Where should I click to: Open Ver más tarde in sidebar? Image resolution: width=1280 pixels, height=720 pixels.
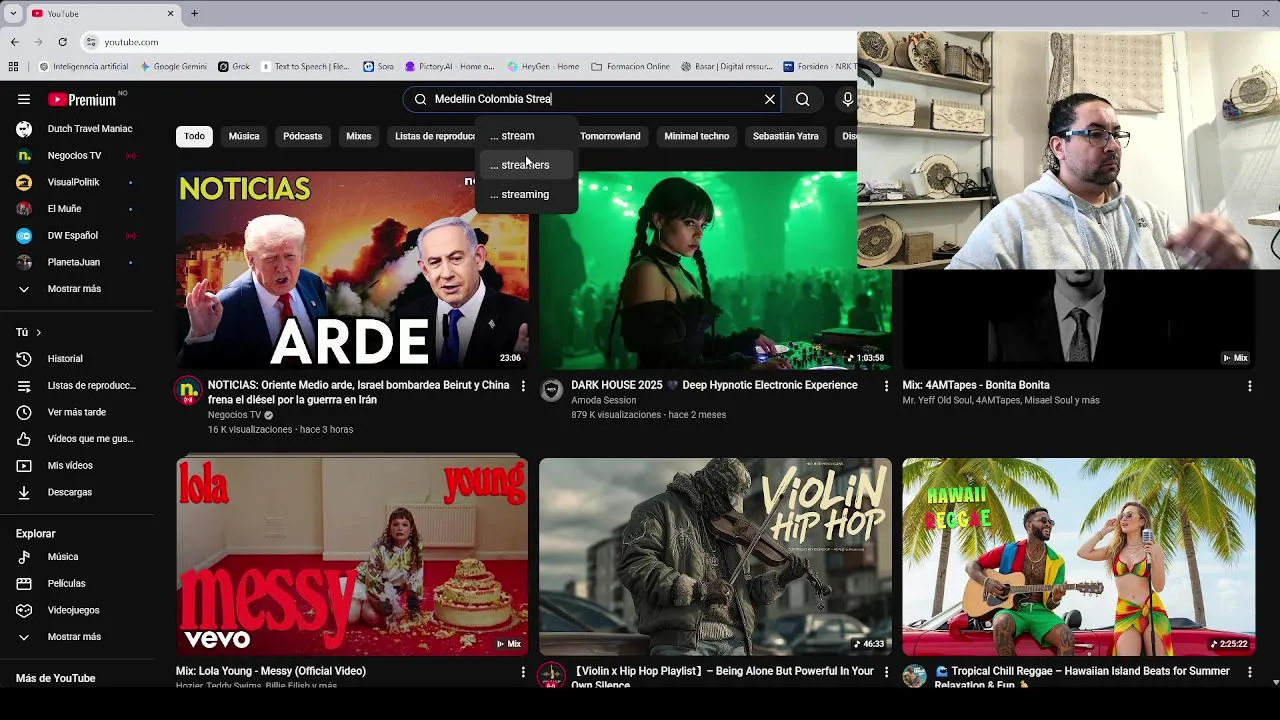(x=76, y=412)
